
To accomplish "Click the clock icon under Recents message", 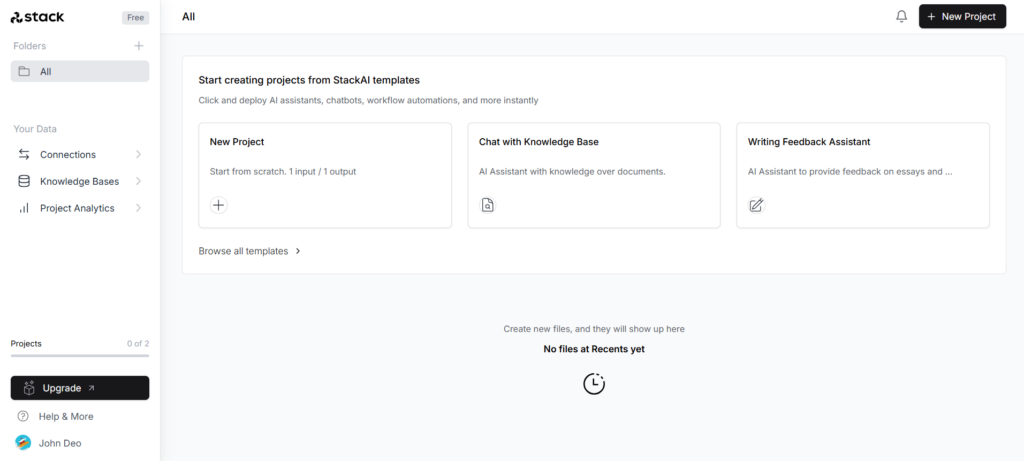I will point(594,383).
